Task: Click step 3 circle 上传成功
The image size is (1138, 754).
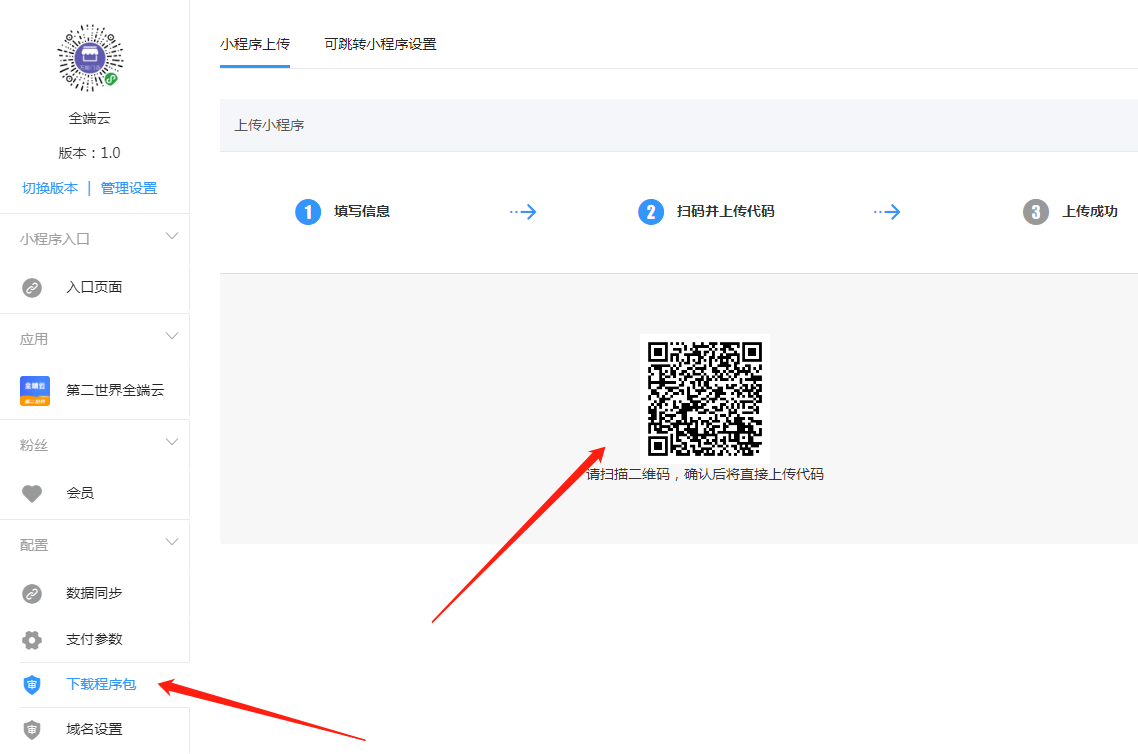Action: (x=1036, y=212)
